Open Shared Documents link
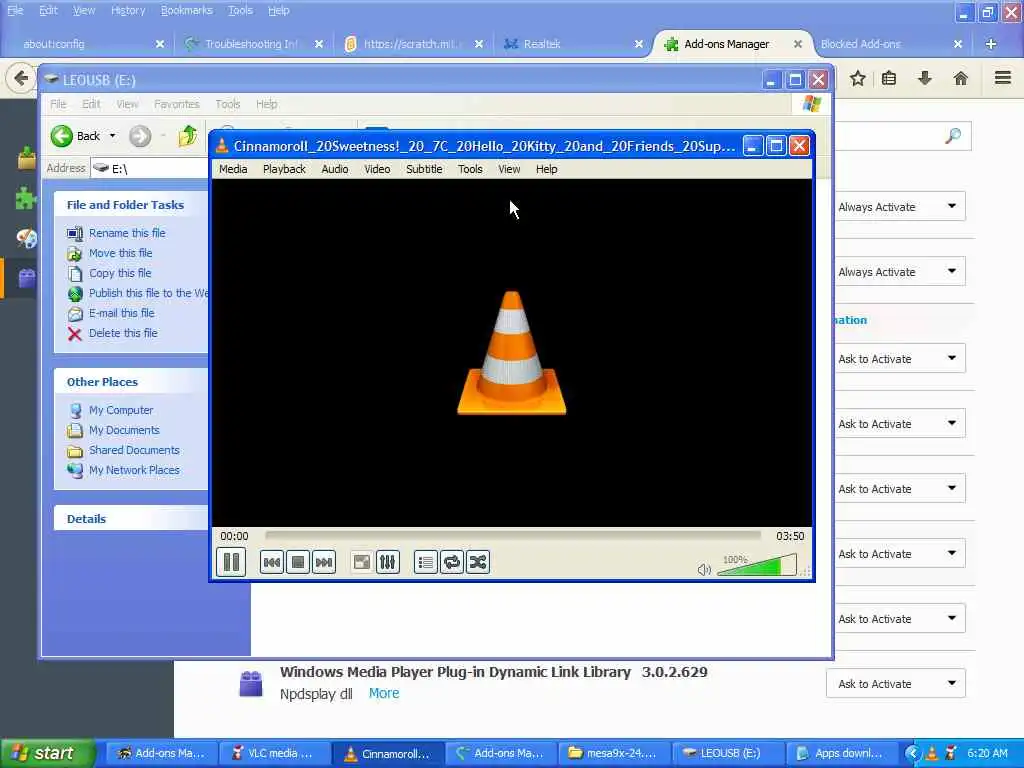The image size is (1024, 768). pyautogui.click(x=134, y=450)
